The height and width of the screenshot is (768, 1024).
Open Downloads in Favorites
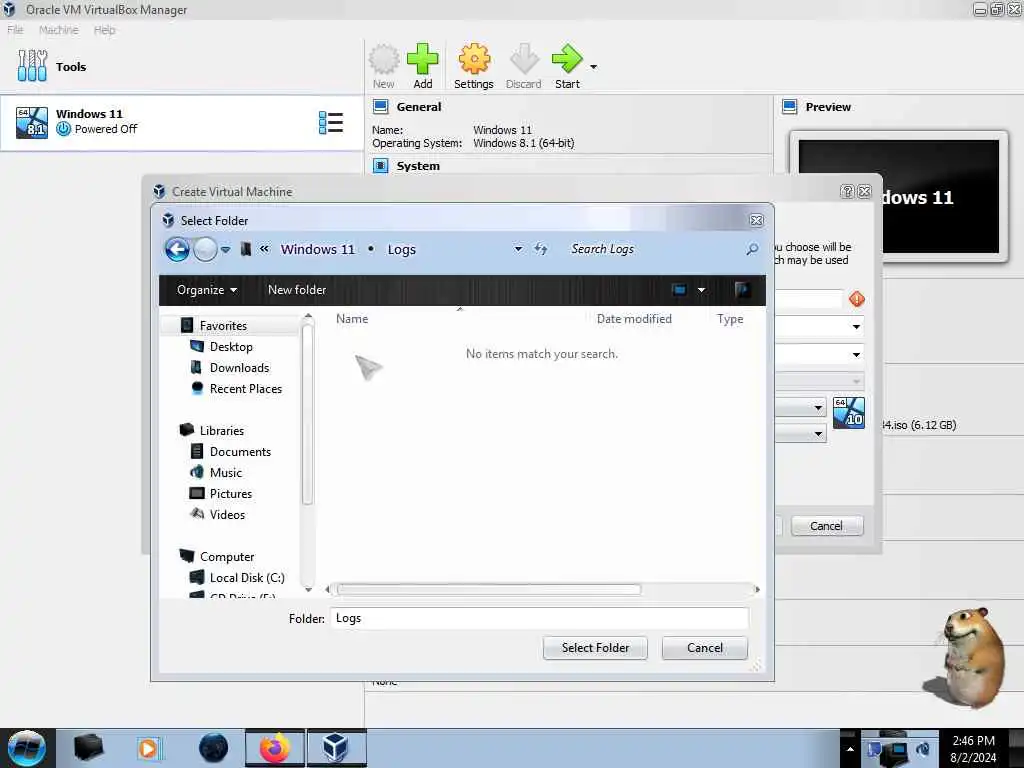[239, 368]
